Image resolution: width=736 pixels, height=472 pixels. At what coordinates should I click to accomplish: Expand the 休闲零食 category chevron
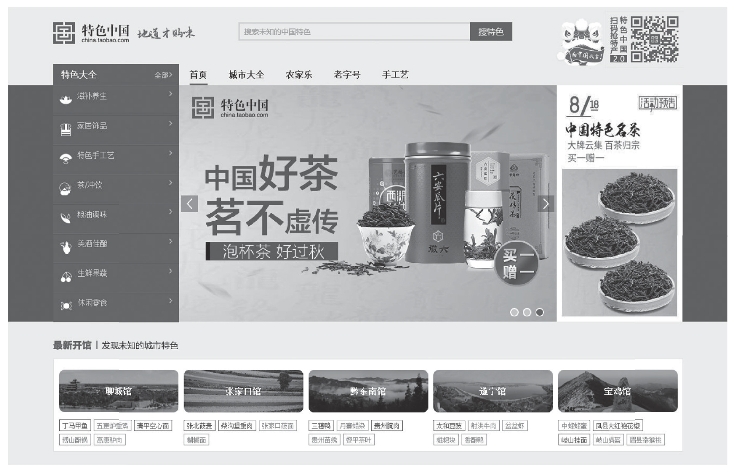(170, 301)
